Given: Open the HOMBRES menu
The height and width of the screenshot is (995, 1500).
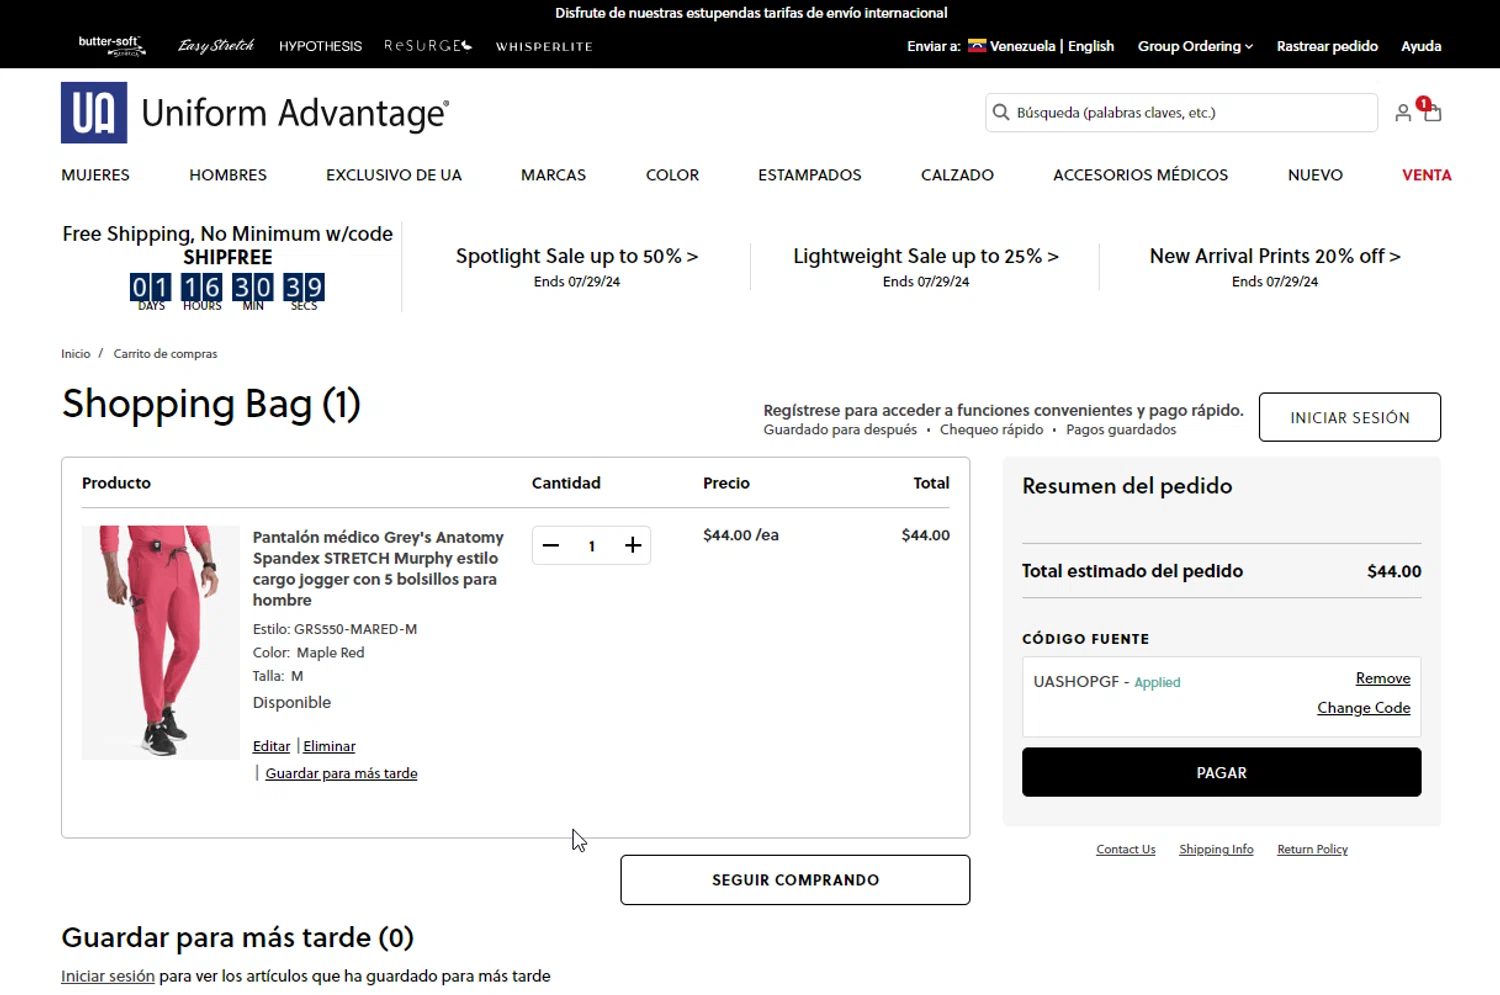Looking at the screenshot, I should tap(228, 175).
